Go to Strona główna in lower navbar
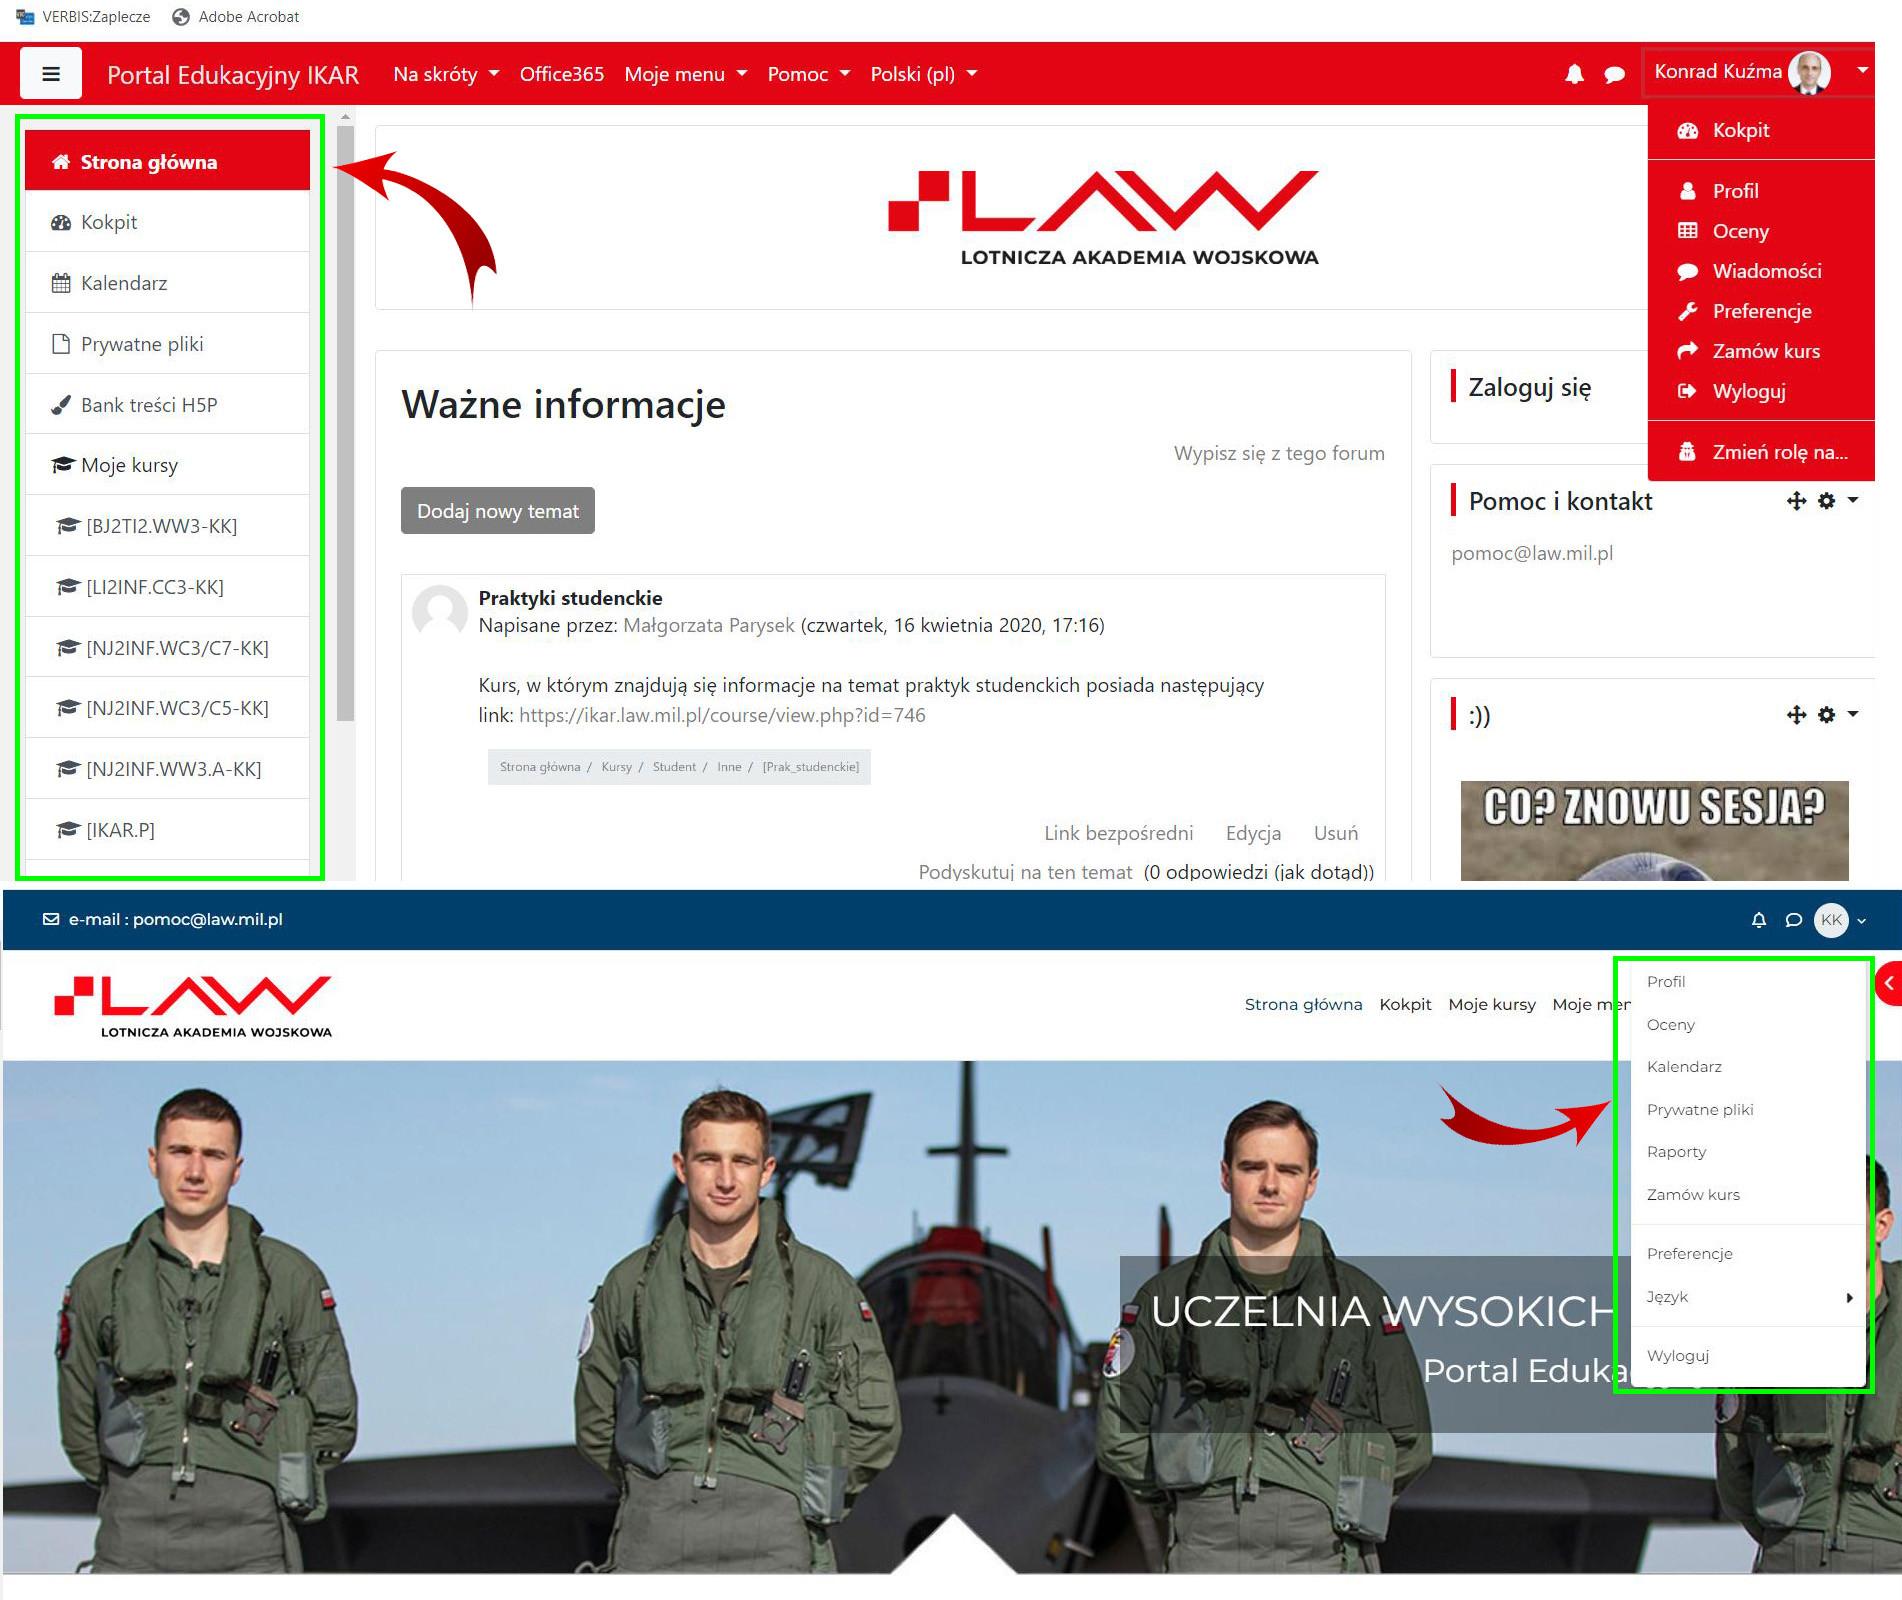This screenshot has width=1902, height=1600. 1303,1004
